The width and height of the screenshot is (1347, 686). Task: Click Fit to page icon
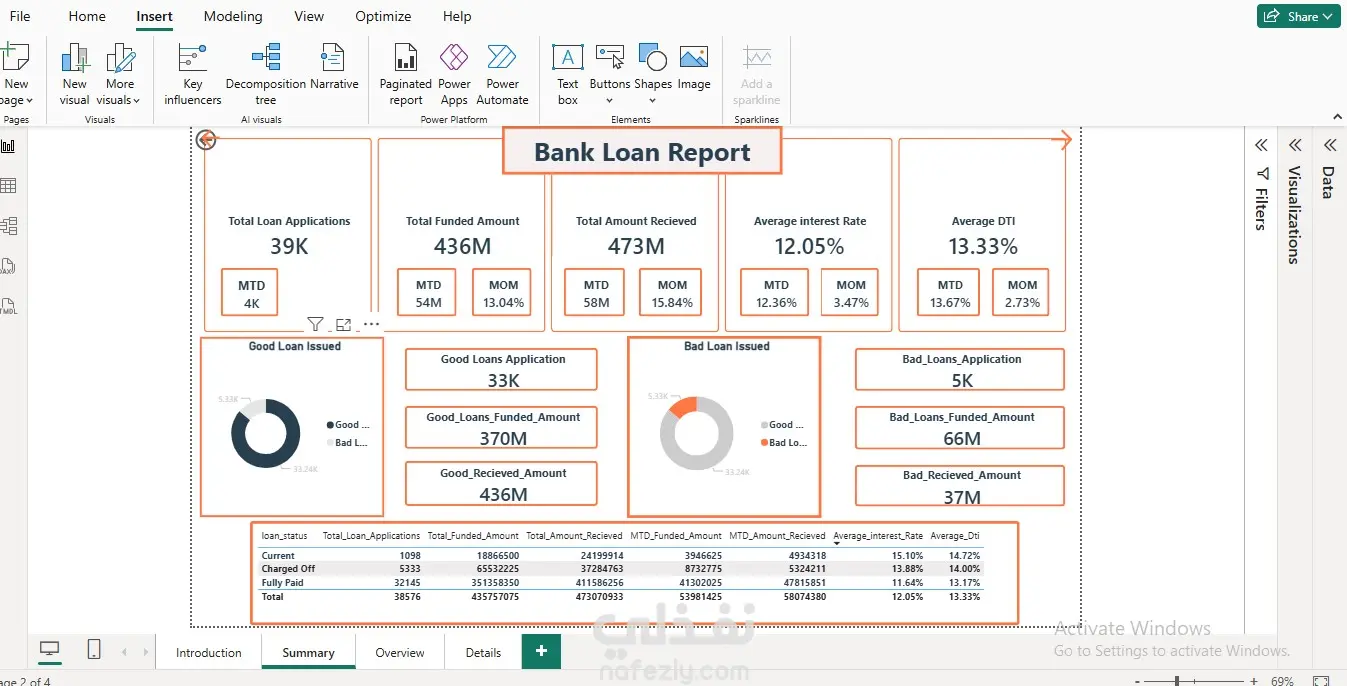click(1320, 681)
